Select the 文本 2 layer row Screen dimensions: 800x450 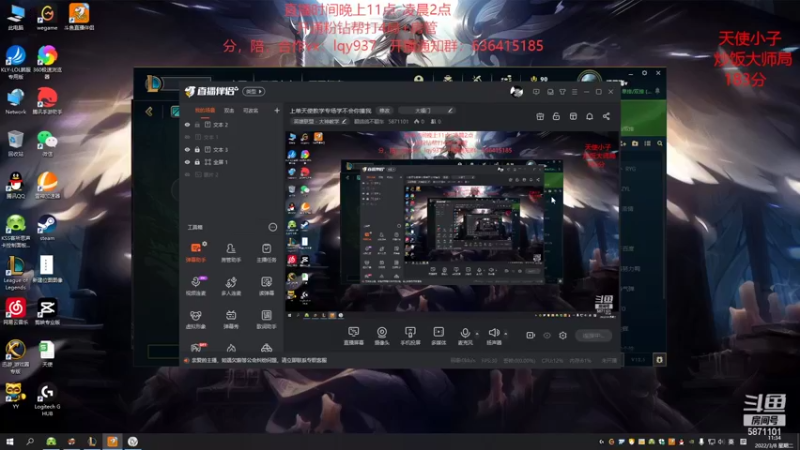231,124
